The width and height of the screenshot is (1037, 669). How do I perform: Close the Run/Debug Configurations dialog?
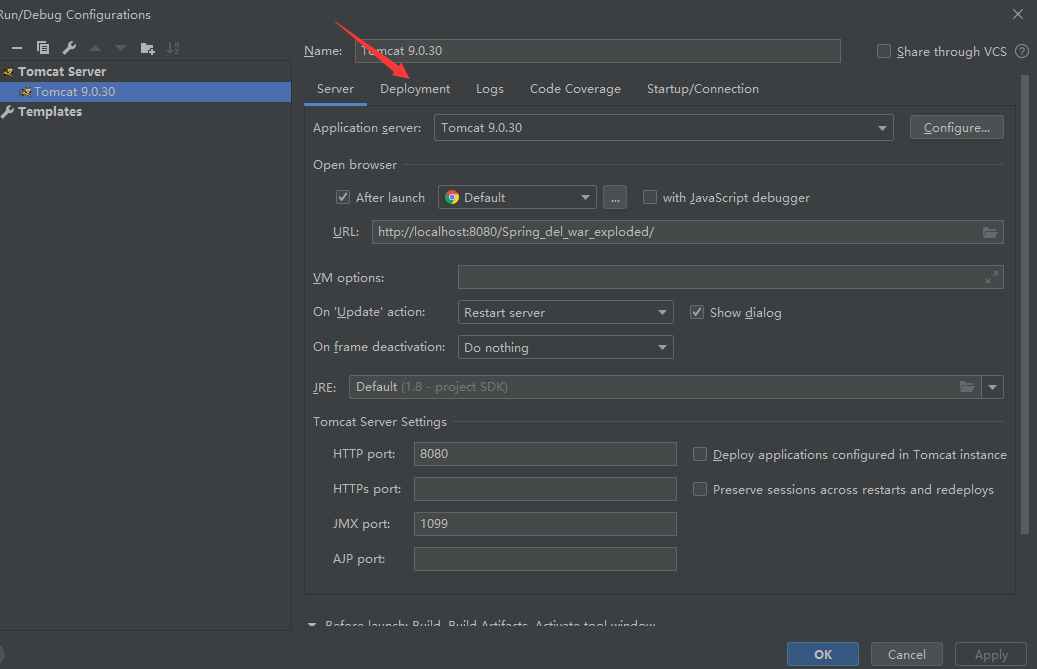[1018, 14]
